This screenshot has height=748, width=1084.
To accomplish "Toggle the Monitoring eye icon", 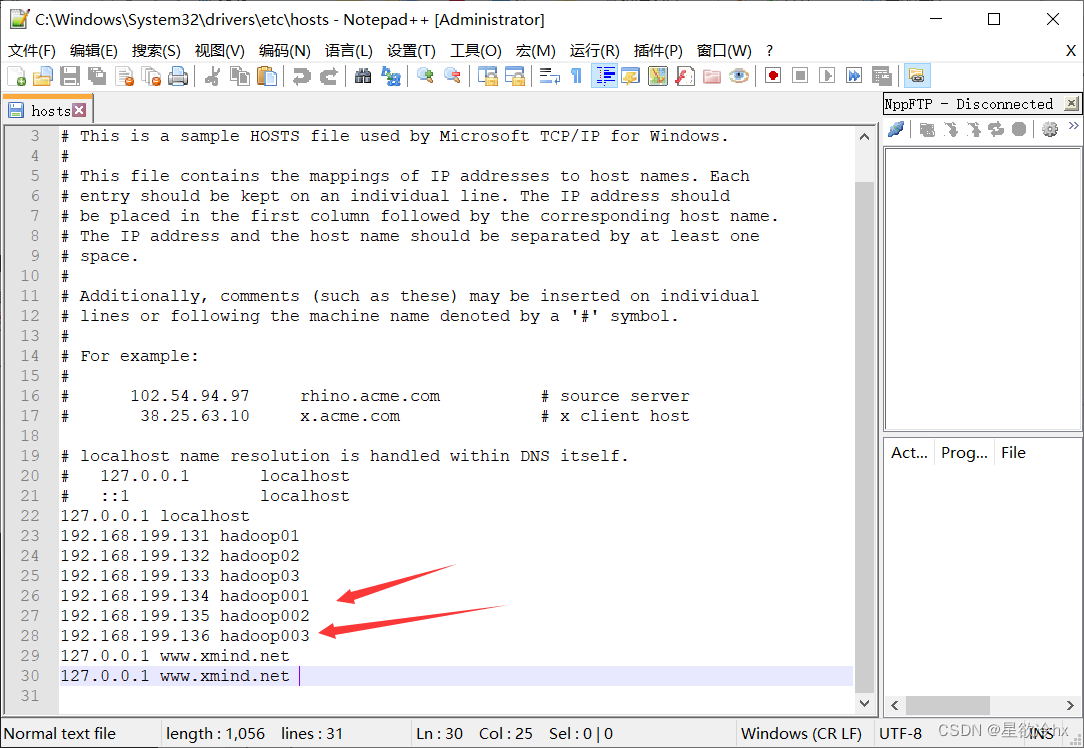I will [738, 76].
